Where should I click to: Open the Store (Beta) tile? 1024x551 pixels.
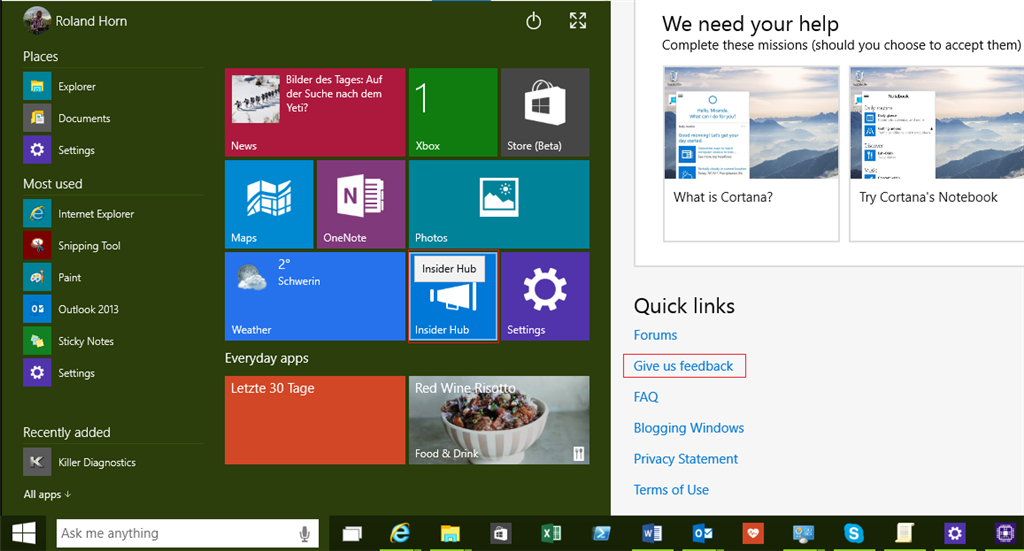pos(545,112)
